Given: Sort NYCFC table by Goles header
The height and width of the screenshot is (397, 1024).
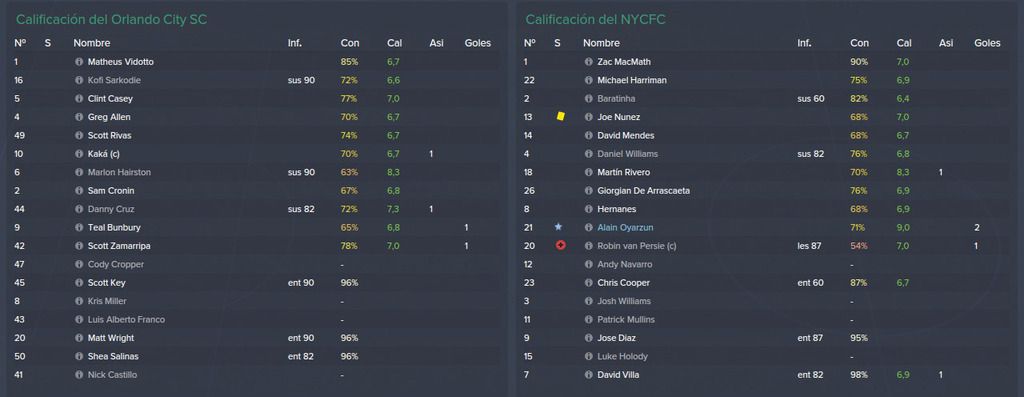Looking at the screenshot, I should tap(987, 43).
